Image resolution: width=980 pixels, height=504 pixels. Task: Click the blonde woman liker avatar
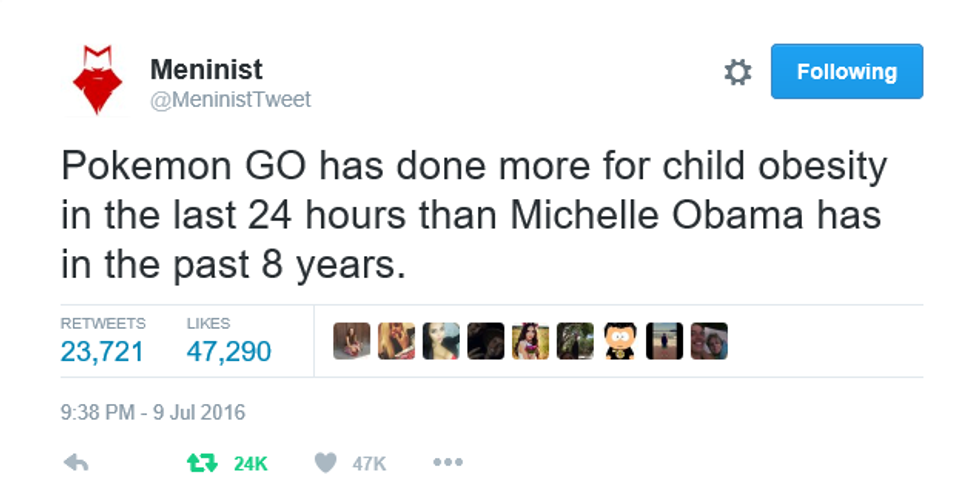coord(396,341)
